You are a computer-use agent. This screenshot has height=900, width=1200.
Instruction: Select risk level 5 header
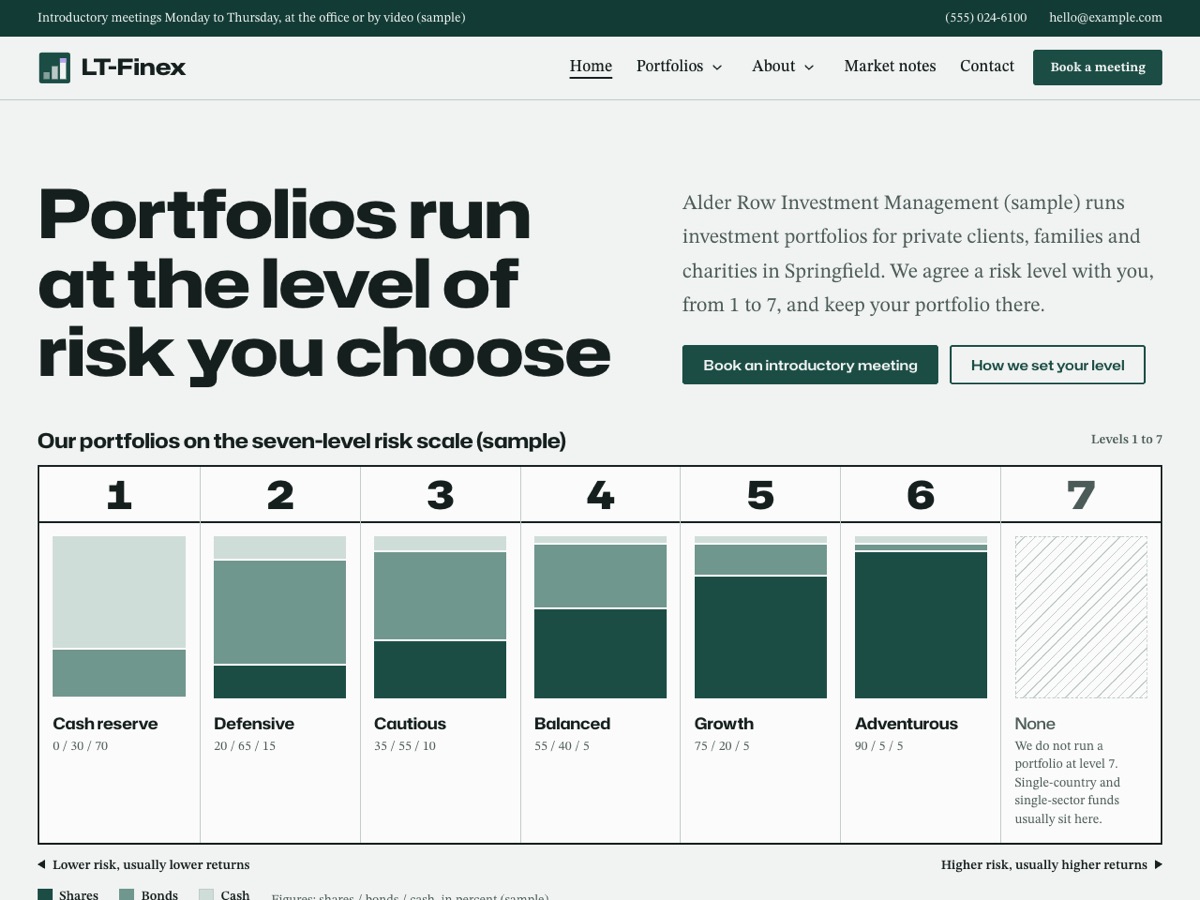(760, 494)
